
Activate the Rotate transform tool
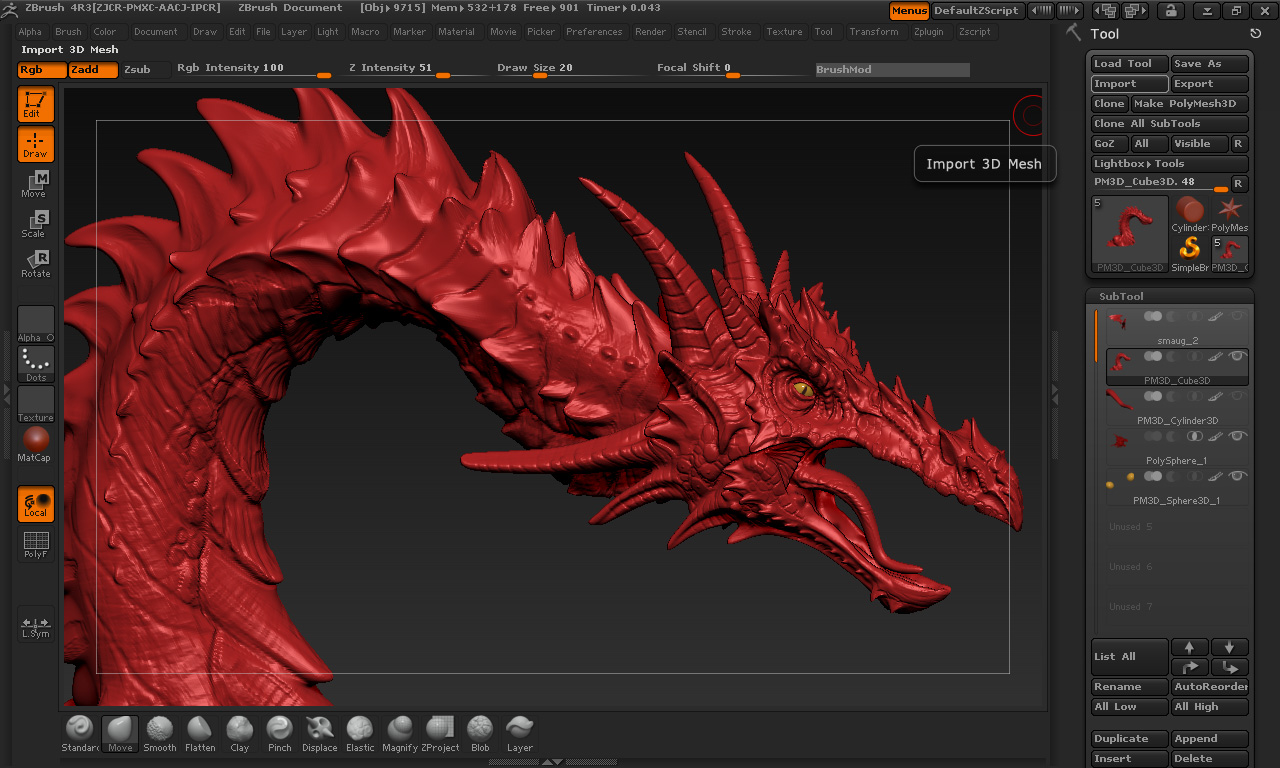(35, 264)
